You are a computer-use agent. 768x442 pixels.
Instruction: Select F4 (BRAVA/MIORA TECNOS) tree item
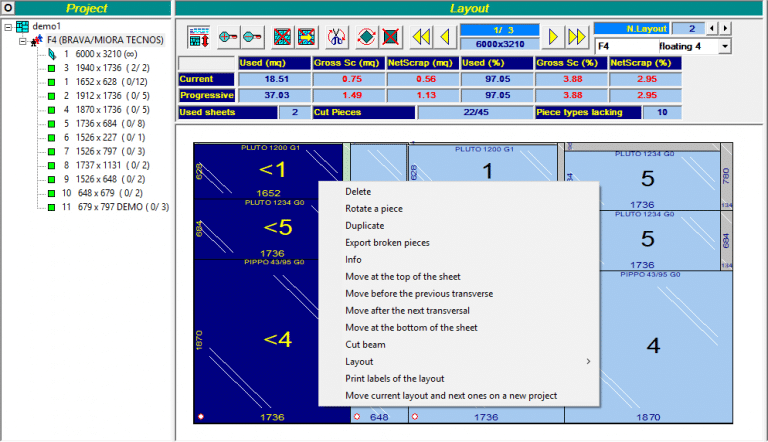pyautogui.click(x=105, y=40)
